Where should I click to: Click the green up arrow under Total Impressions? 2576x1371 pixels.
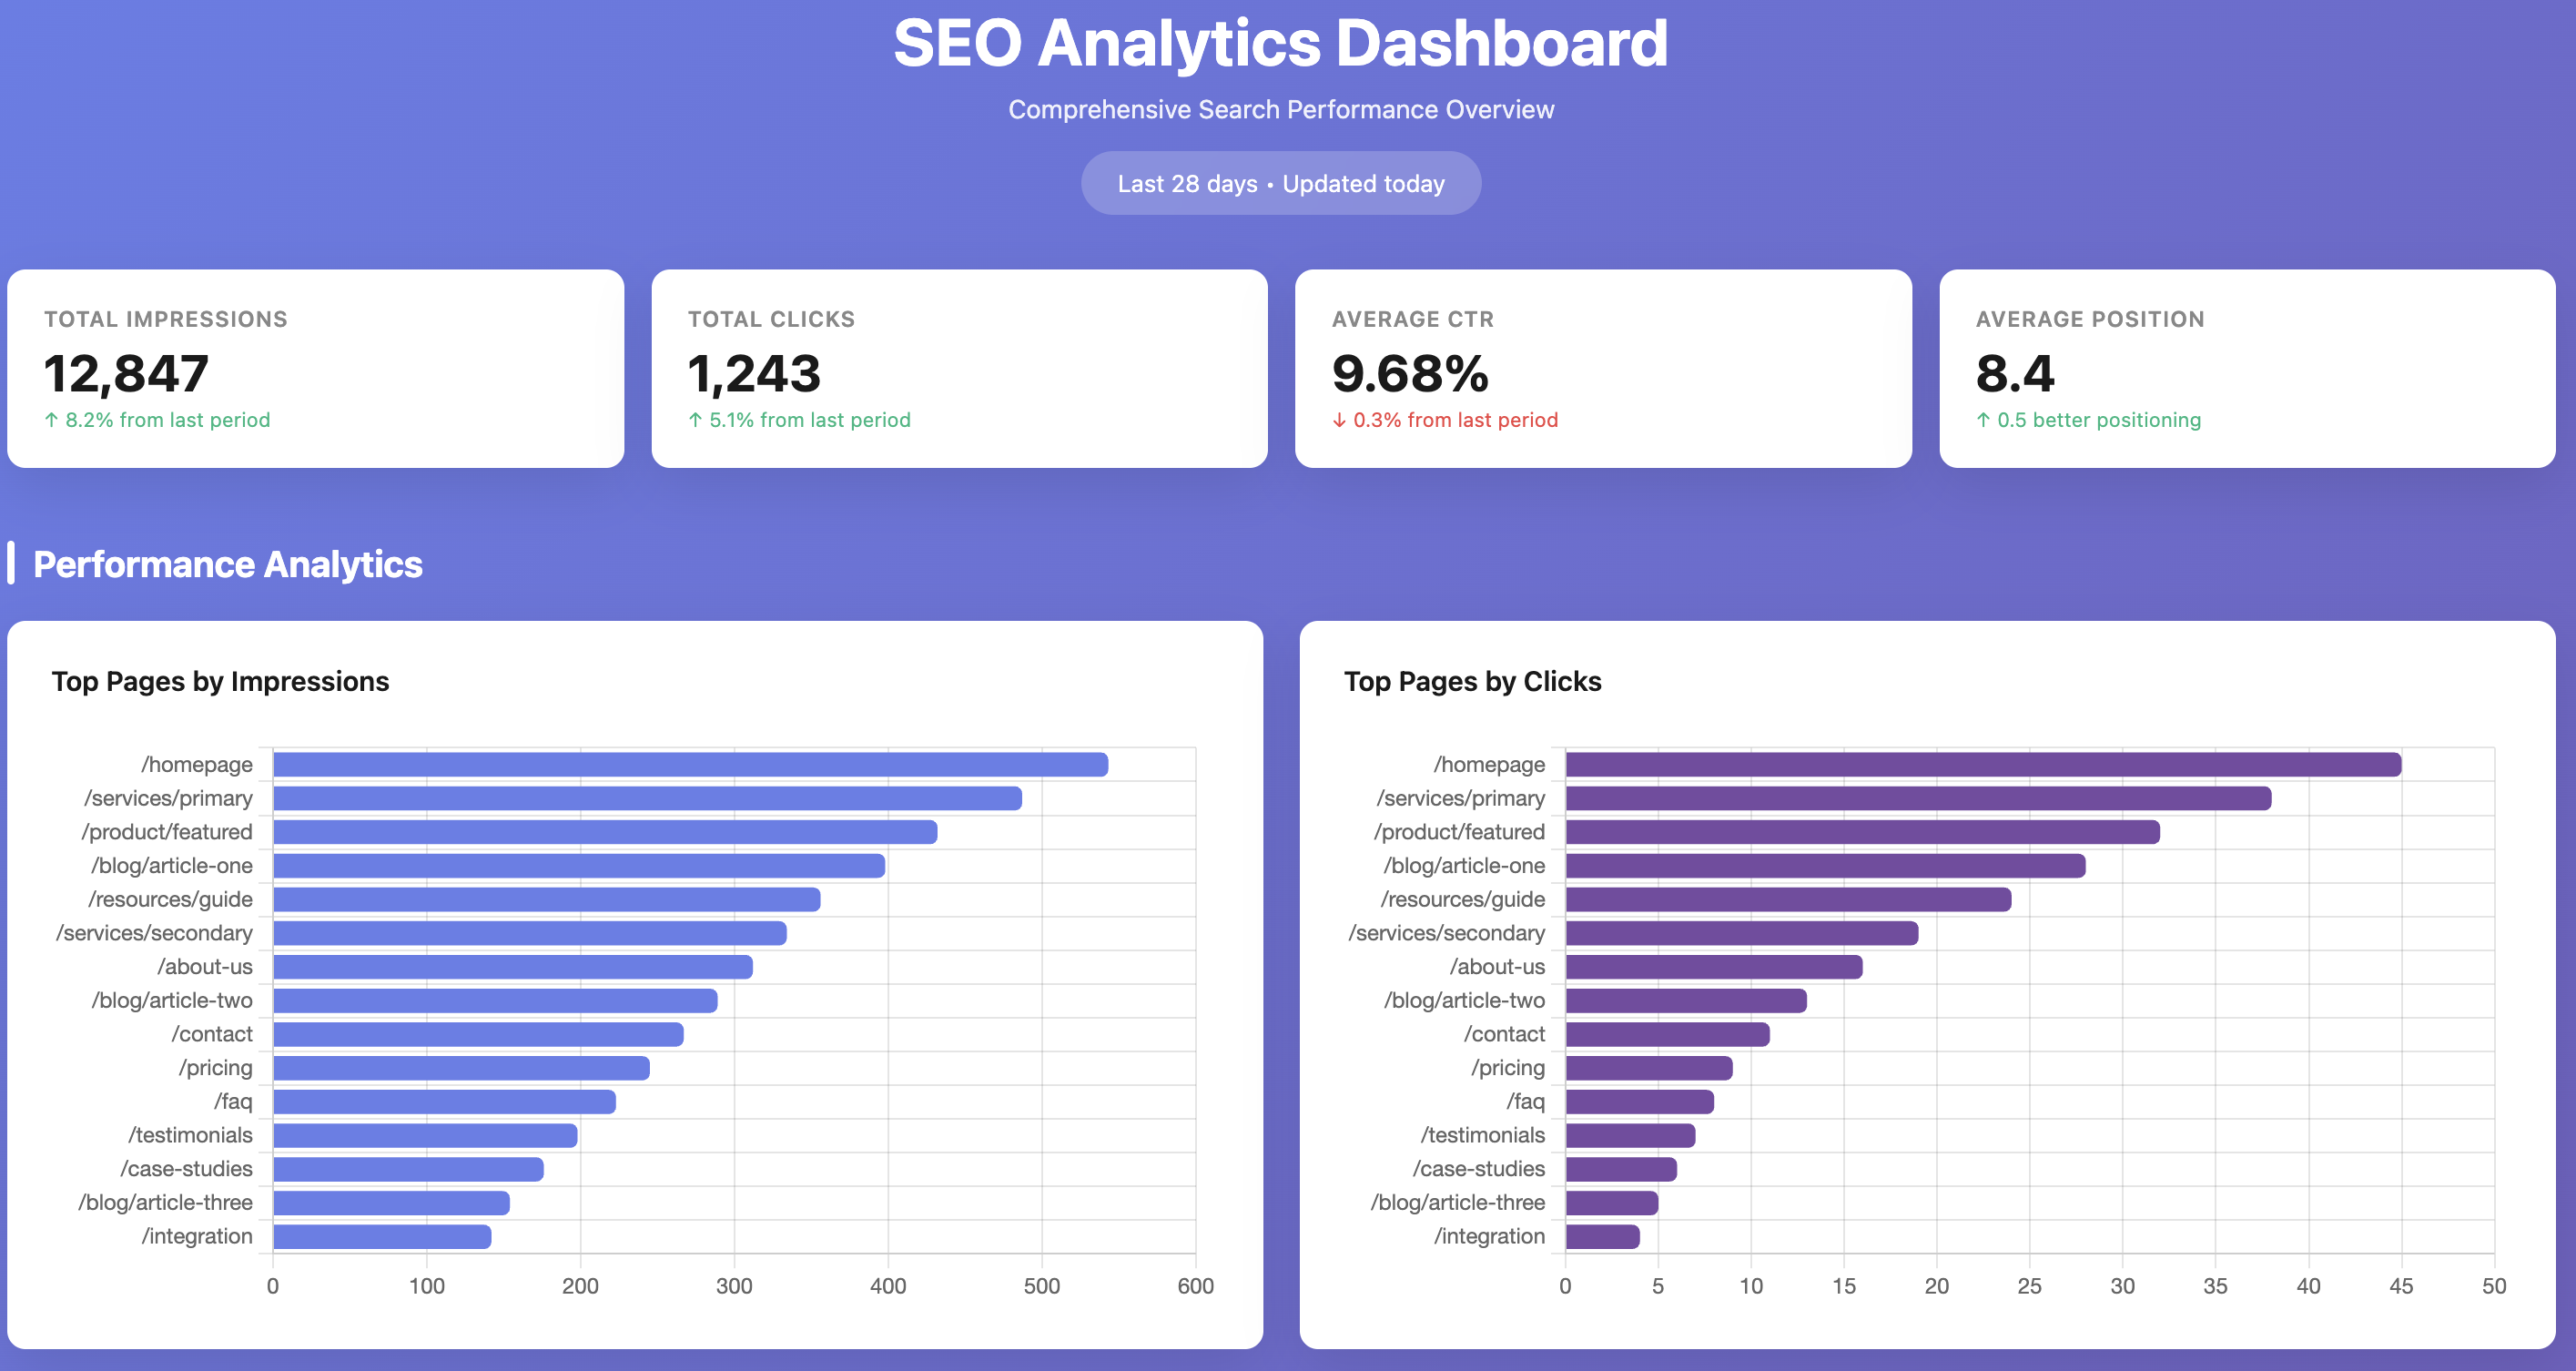51,420
